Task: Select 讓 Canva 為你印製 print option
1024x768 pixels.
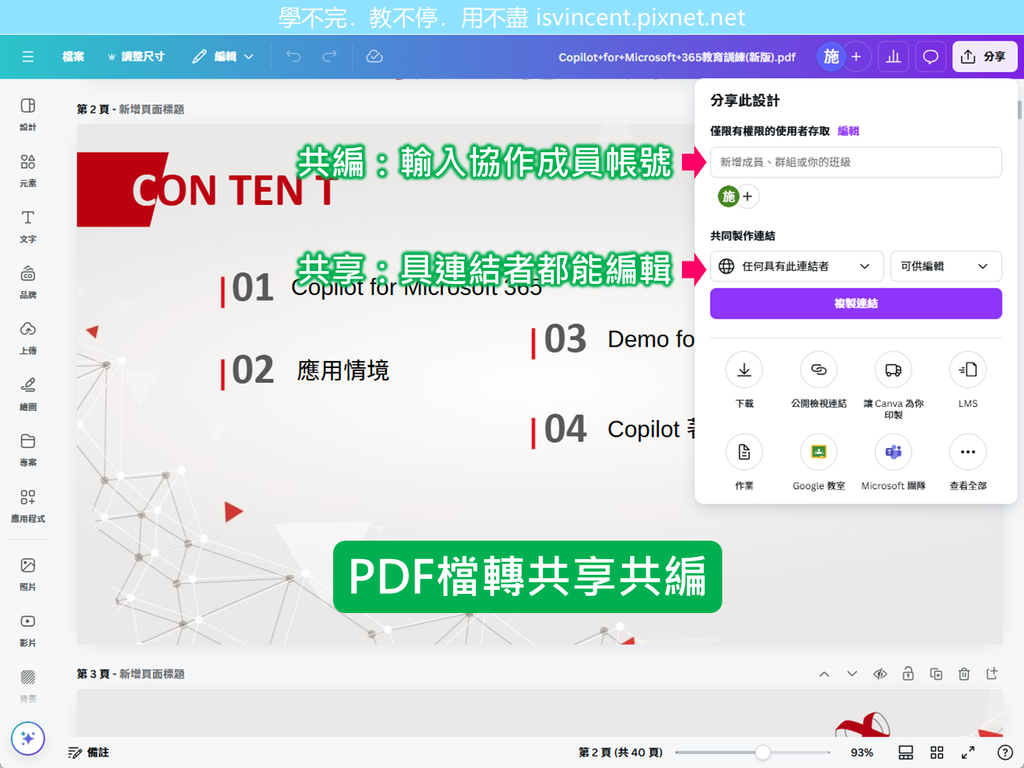Action: (x=893, y=385)
